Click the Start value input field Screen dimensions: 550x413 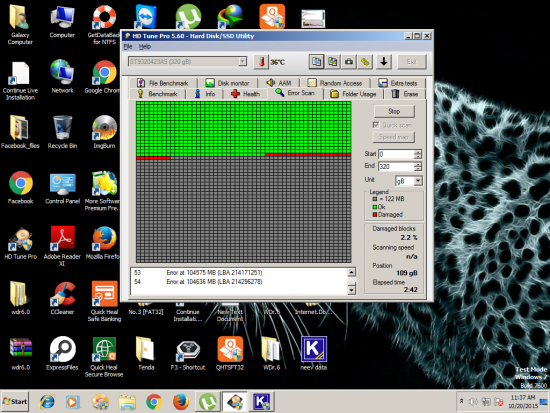[x=396, y=154]
